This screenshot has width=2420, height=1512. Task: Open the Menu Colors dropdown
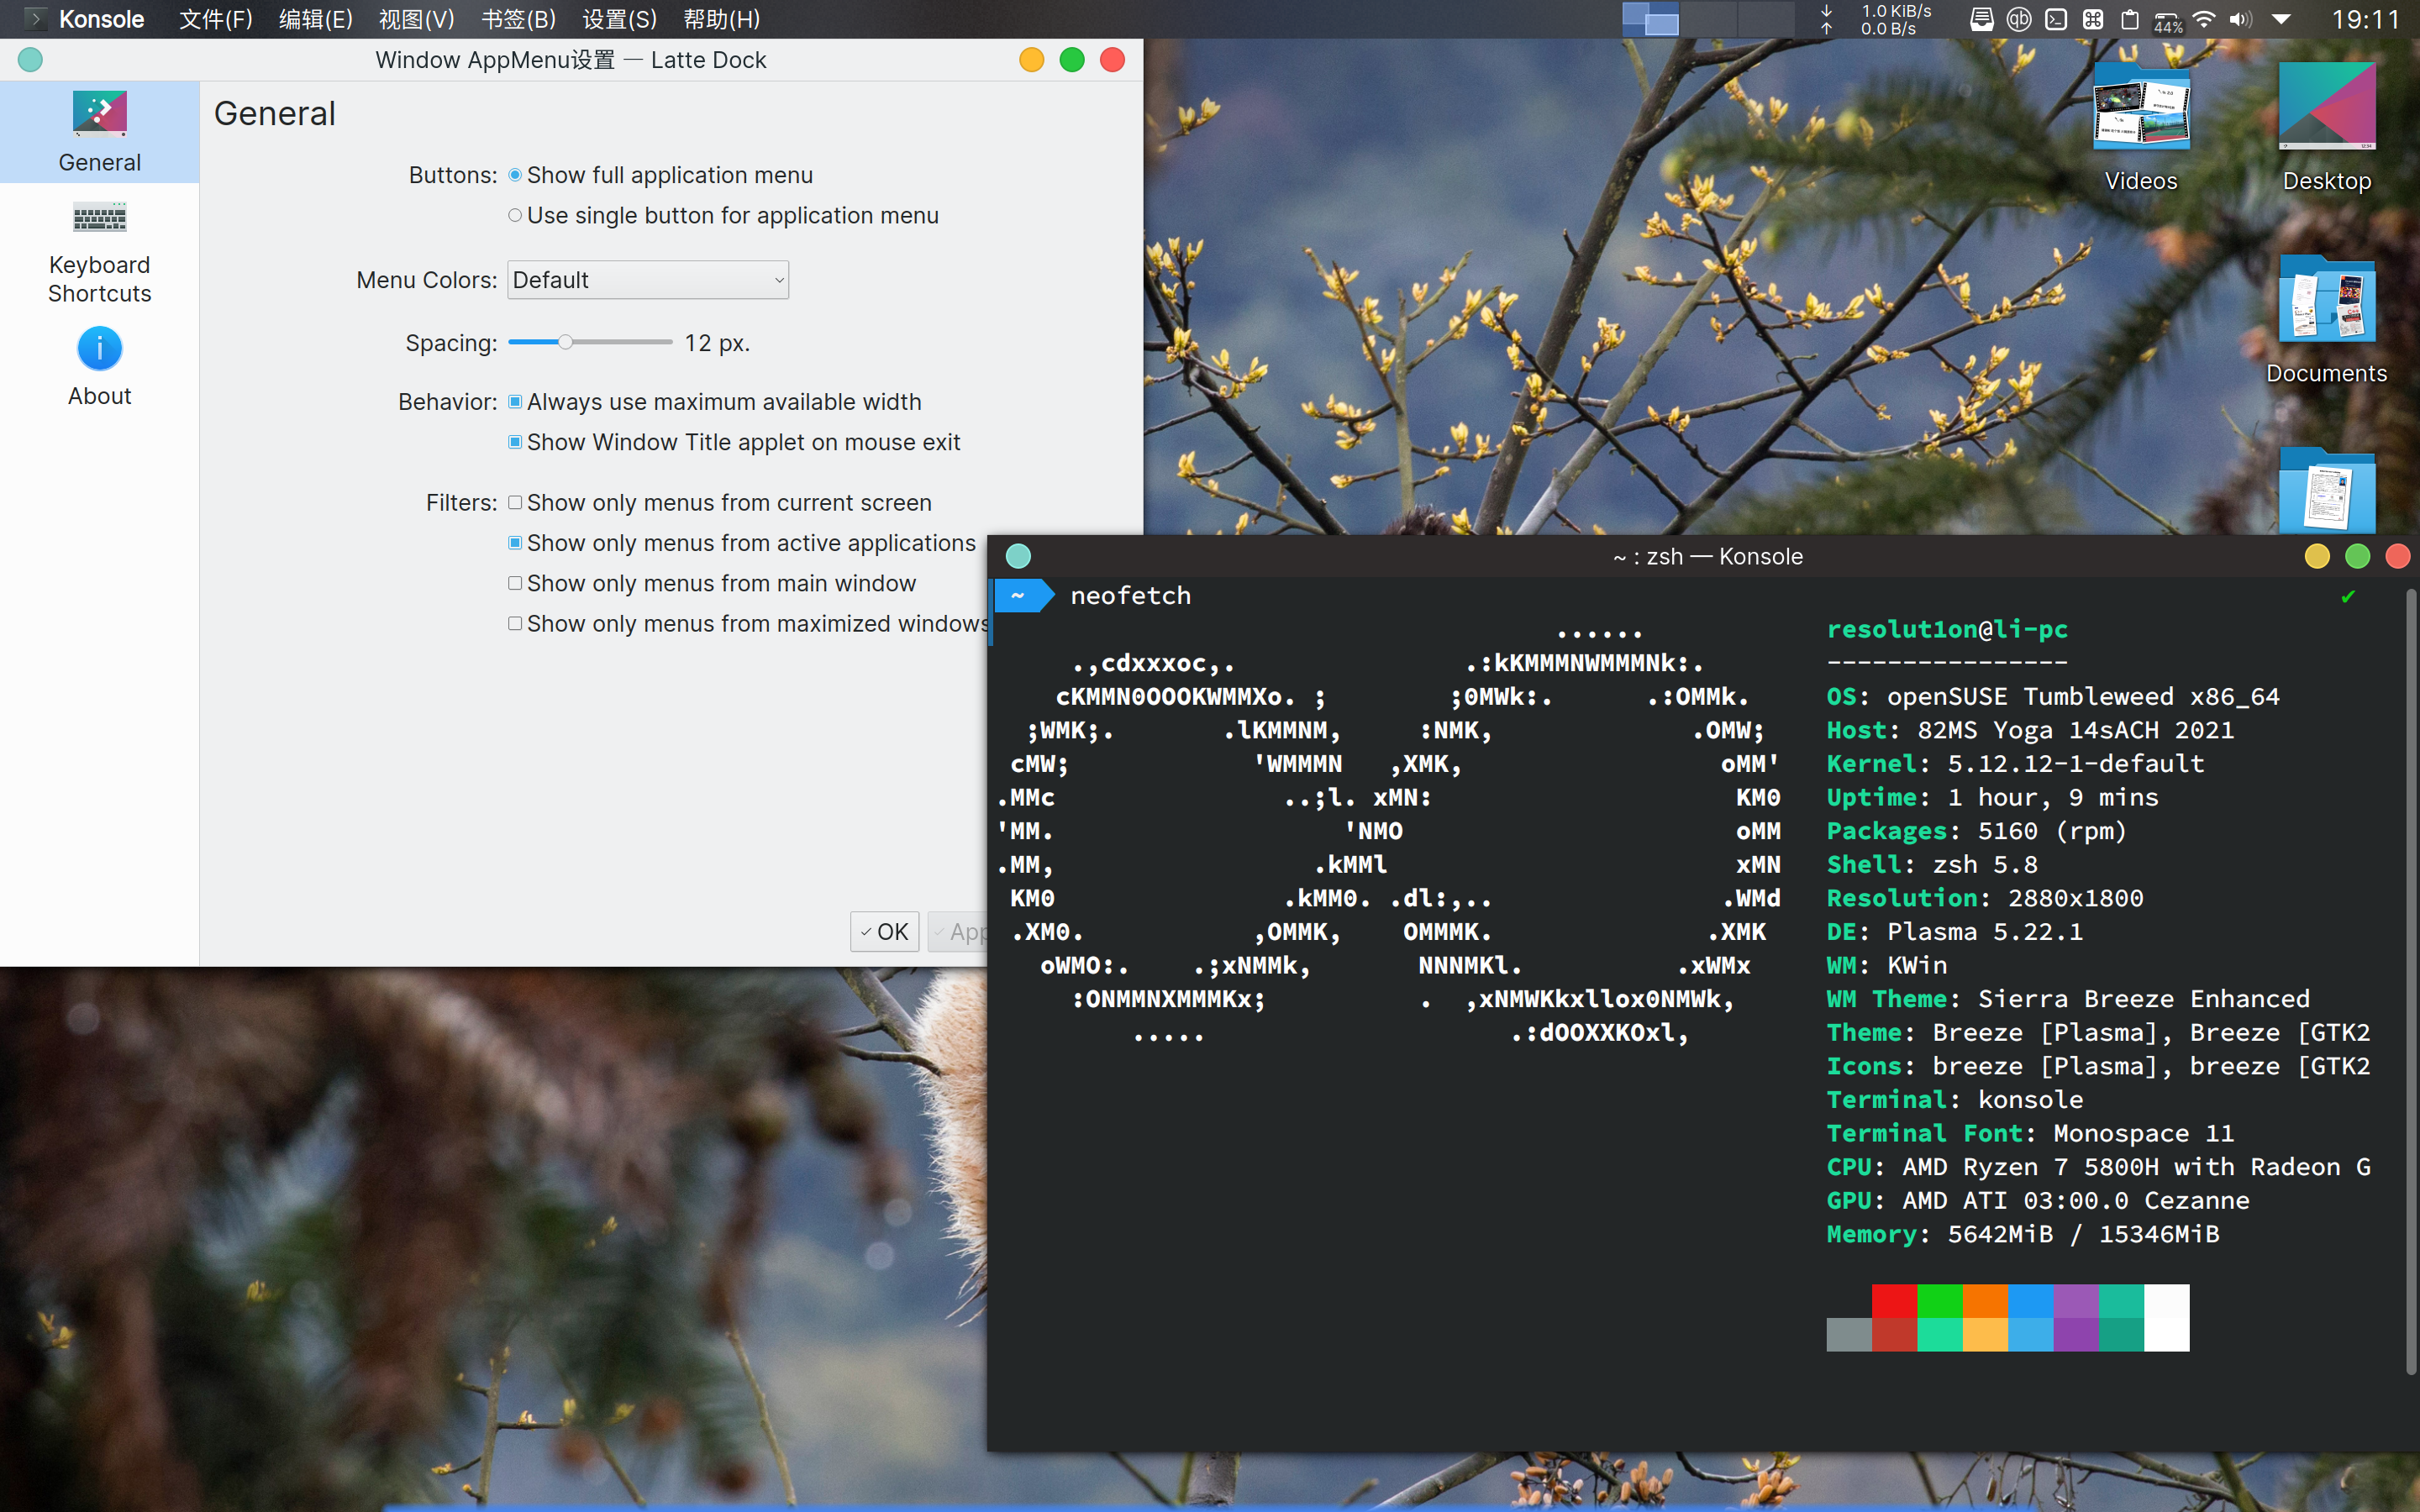pos(648,280)
